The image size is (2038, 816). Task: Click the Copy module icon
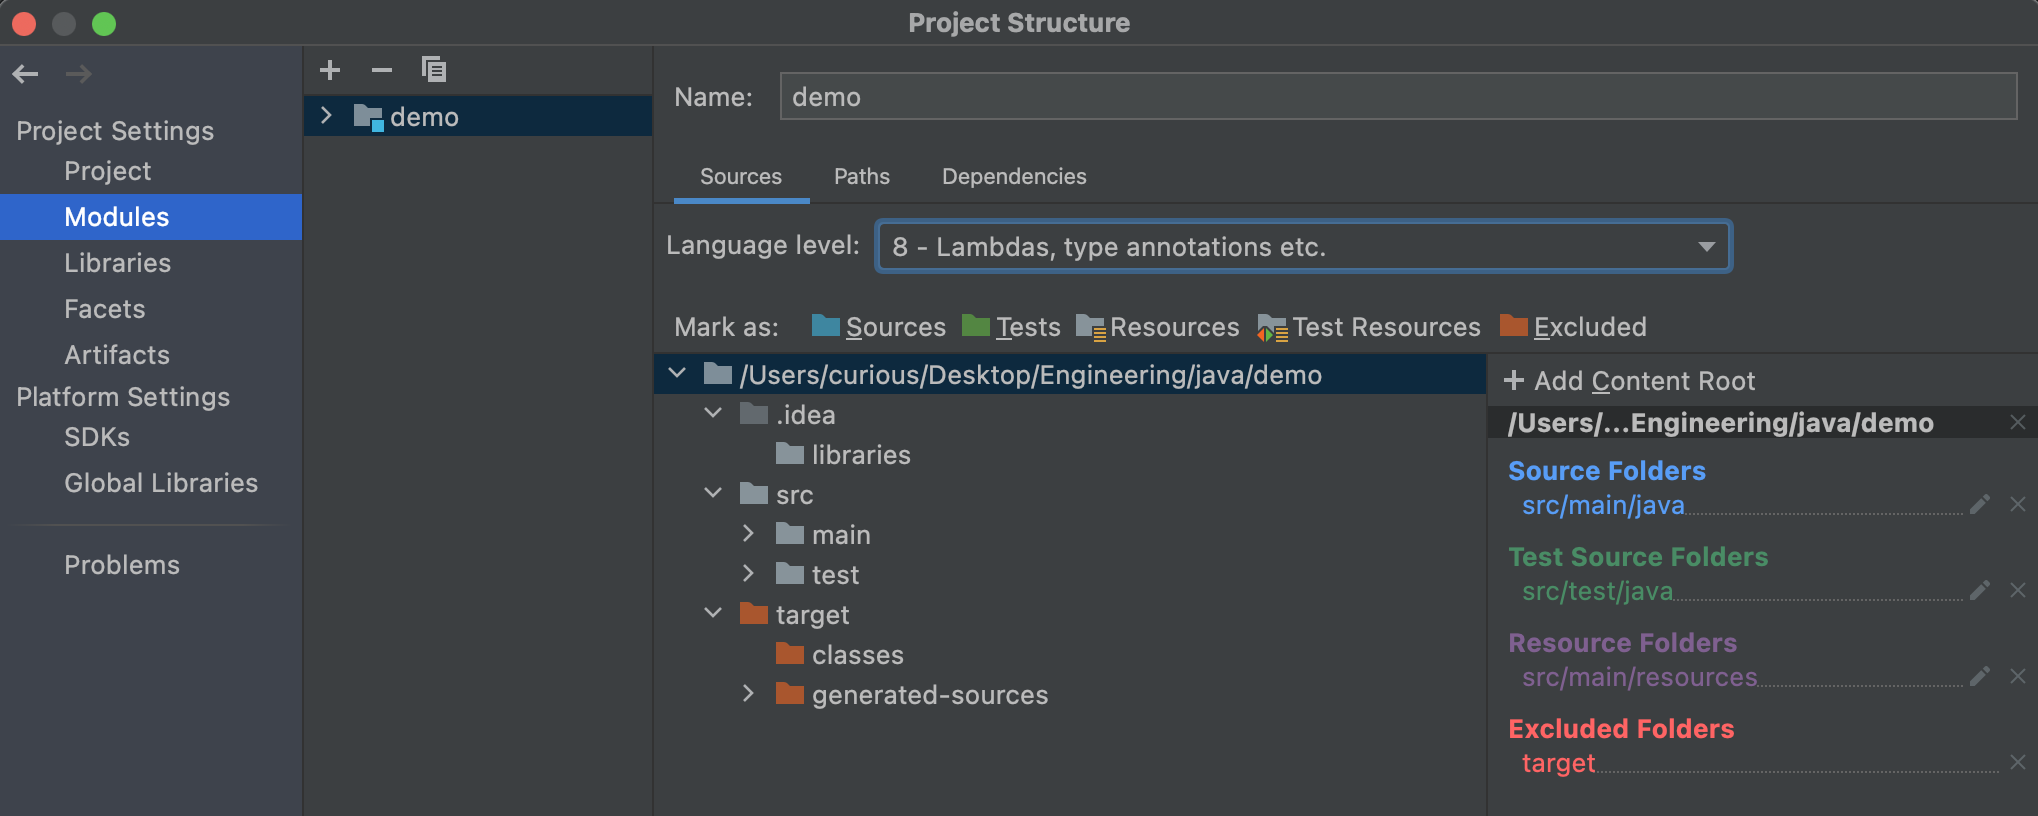click(x=434, y=70)
